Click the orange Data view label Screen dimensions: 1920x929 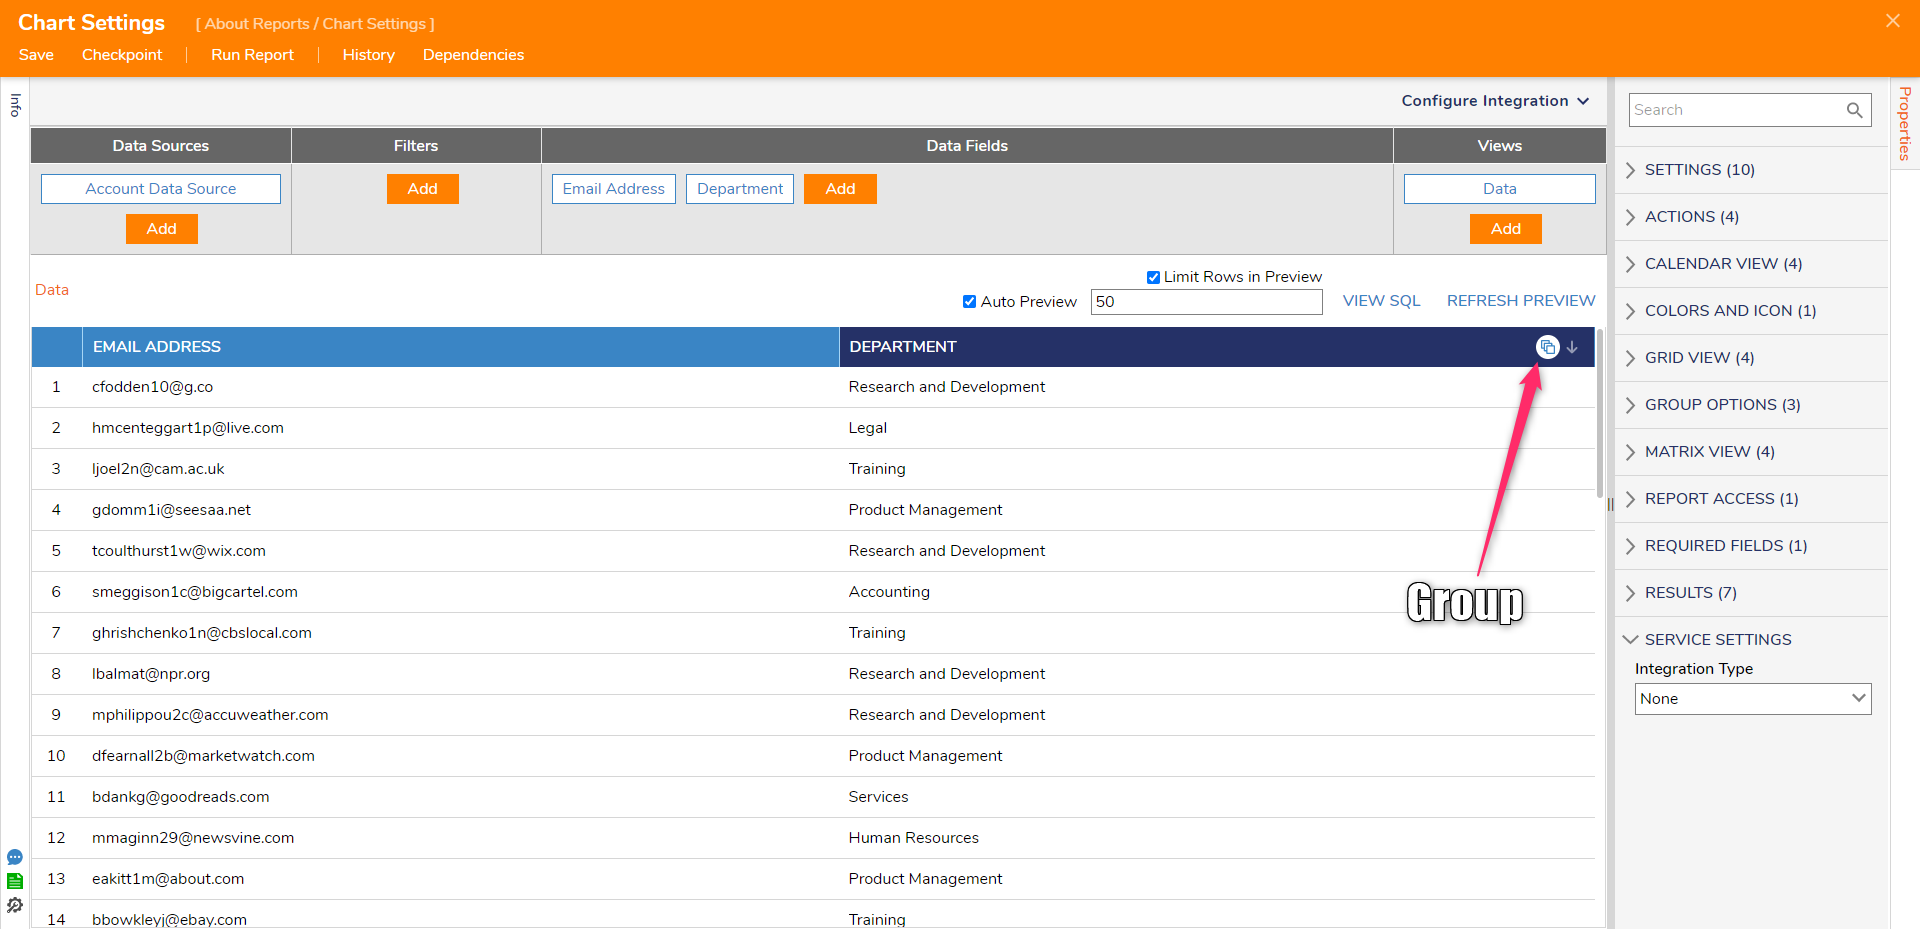point(52,290)
